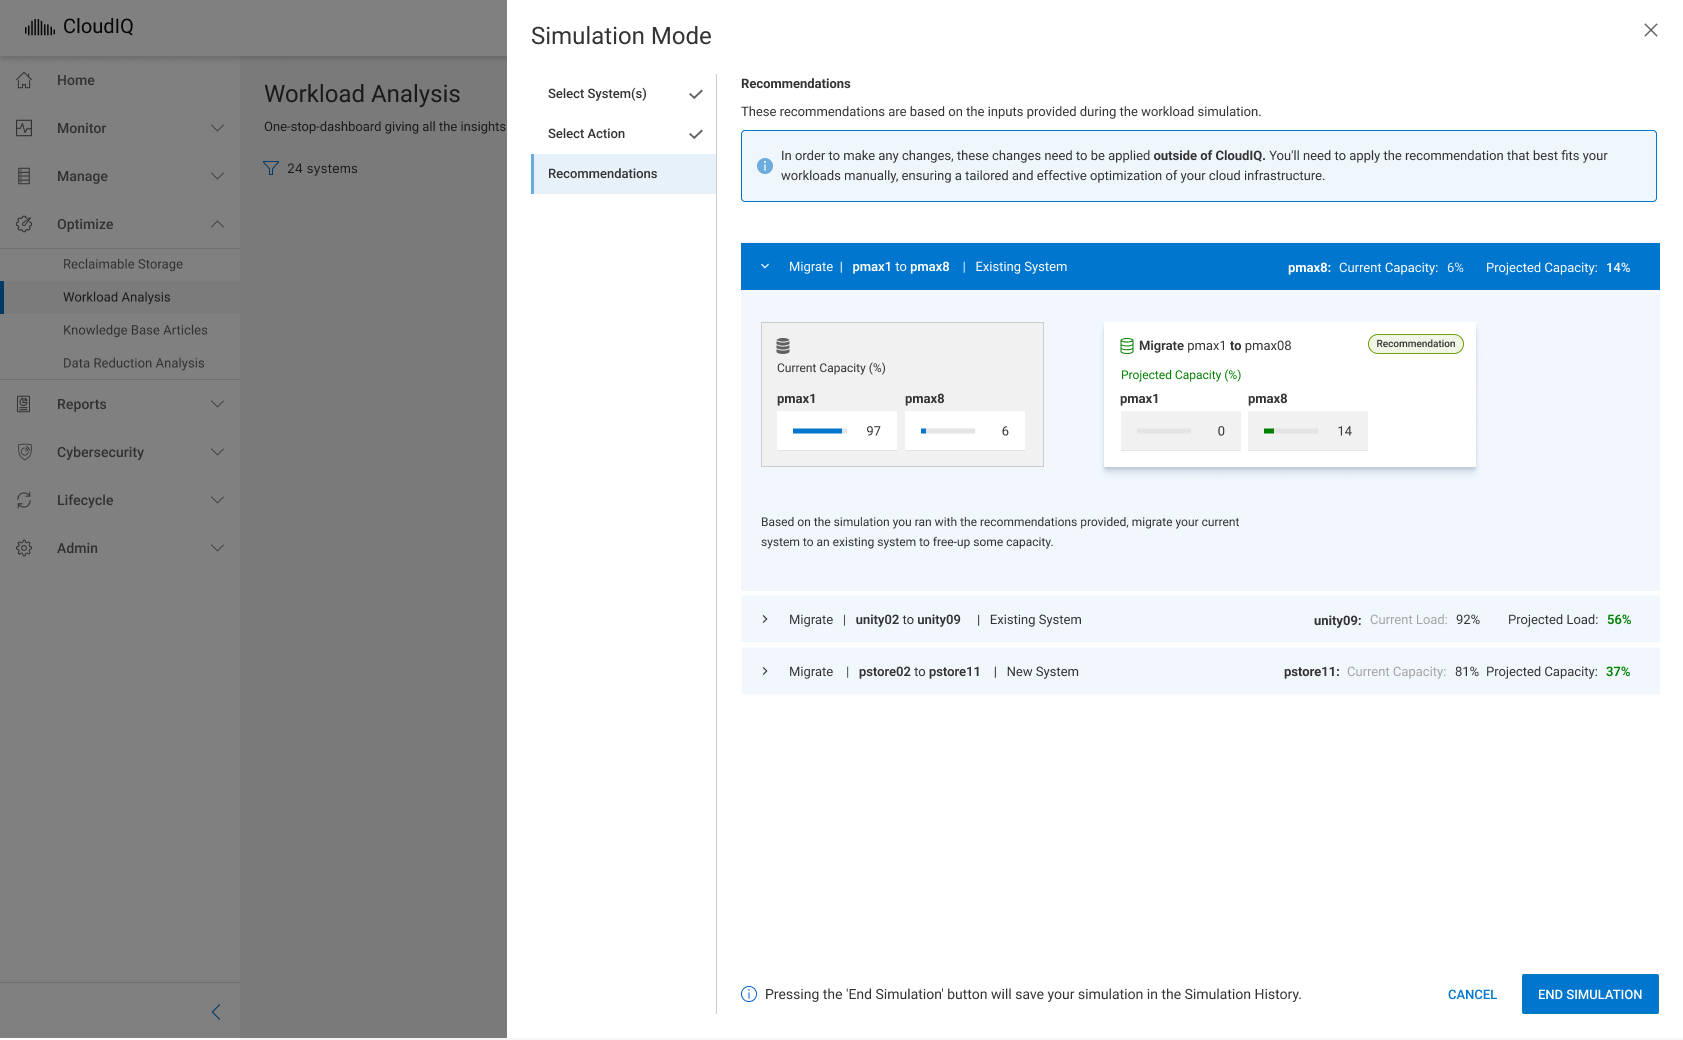Click the green database icon beside Migrate pmax1
The height and width of the screenshot is (1040, 1683).
click(1127, 346)
